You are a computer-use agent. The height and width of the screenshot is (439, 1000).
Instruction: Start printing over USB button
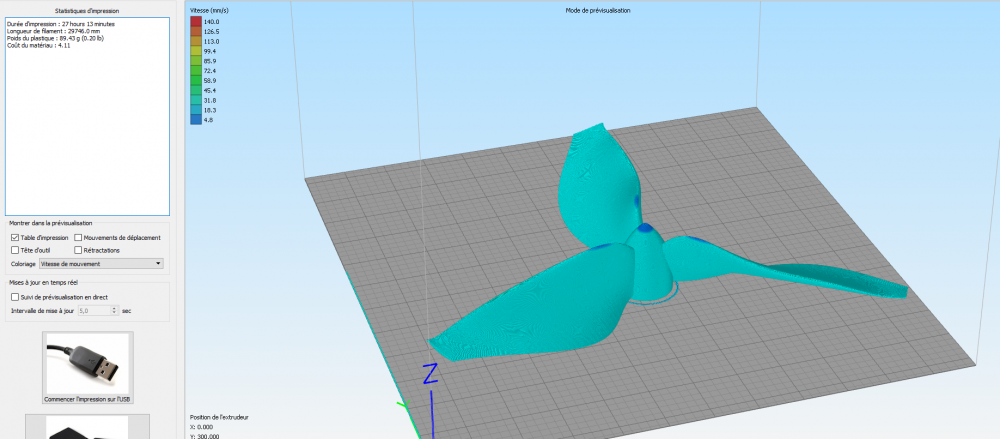pyautogui.click(x=88, y=368)
